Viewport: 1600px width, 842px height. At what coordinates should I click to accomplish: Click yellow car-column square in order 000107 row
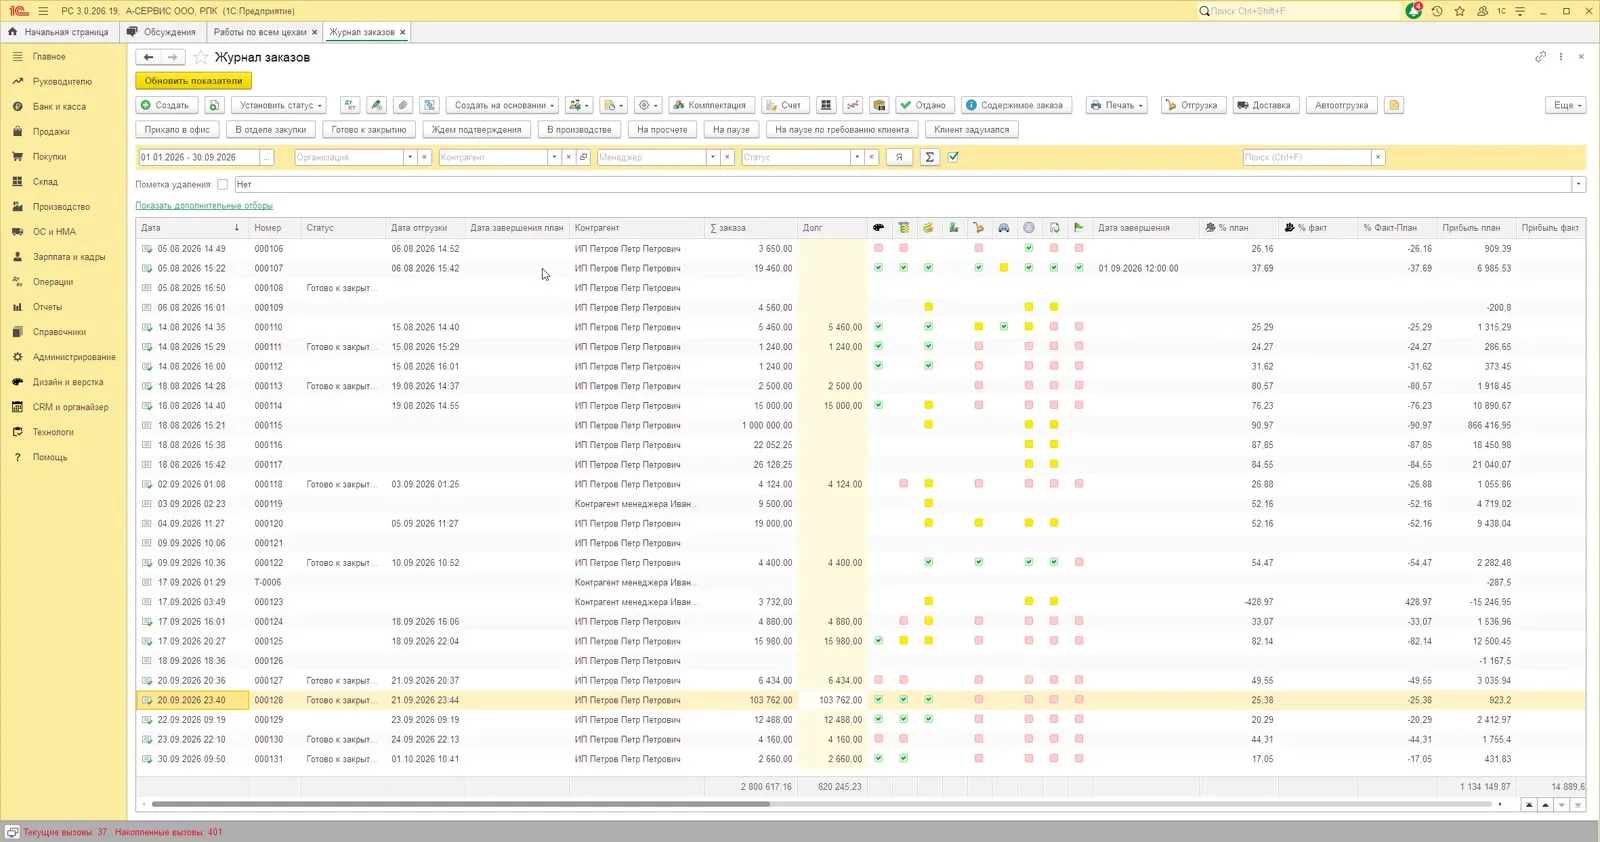1004,268
